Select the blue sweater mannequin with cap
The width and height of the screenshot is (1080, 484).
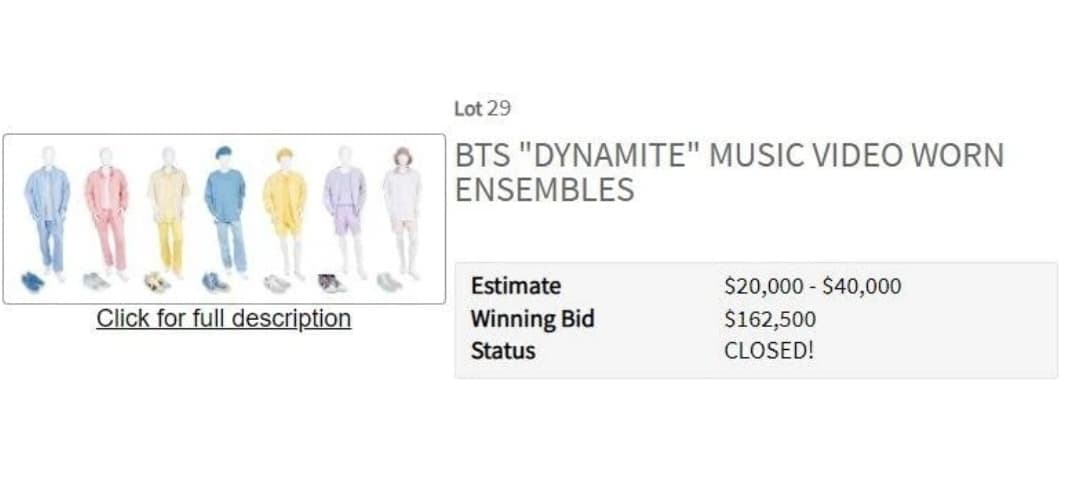click(226, 211)
